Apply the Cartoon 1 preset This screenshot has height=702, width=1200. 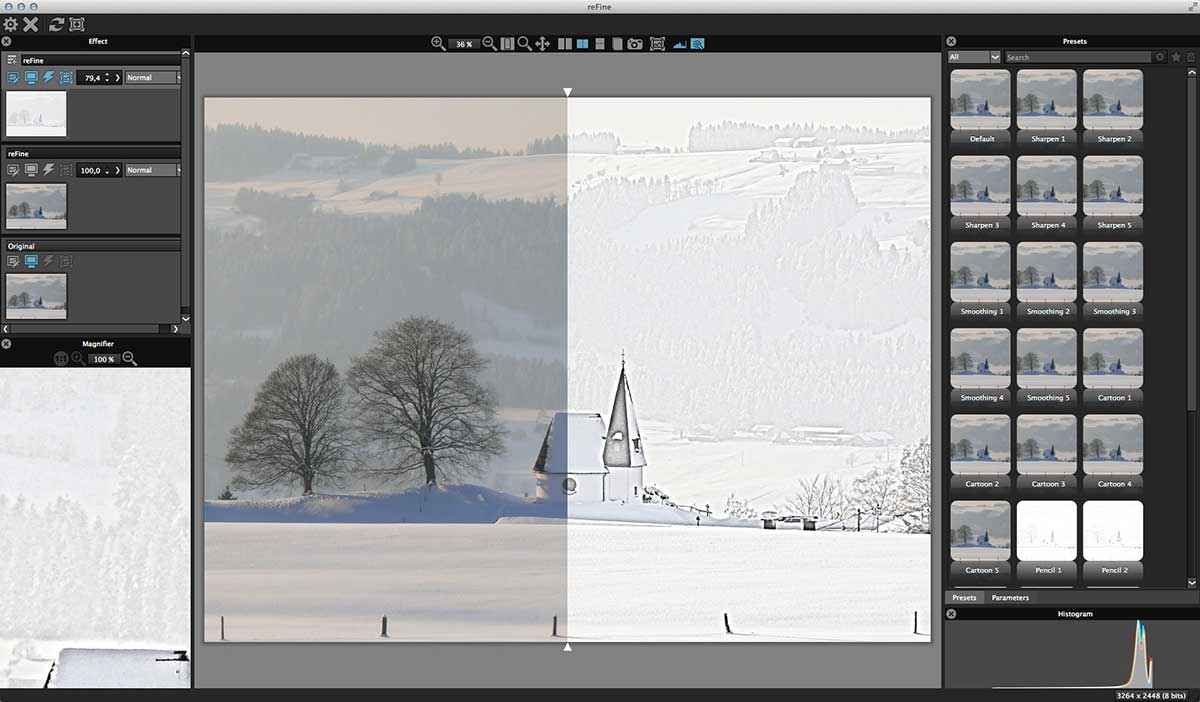(1113, 365)
